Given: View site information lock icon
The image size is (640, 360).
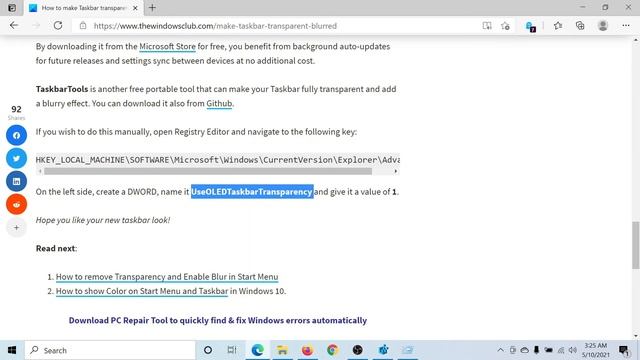Looking at the screenshot, I should [83, 26].
